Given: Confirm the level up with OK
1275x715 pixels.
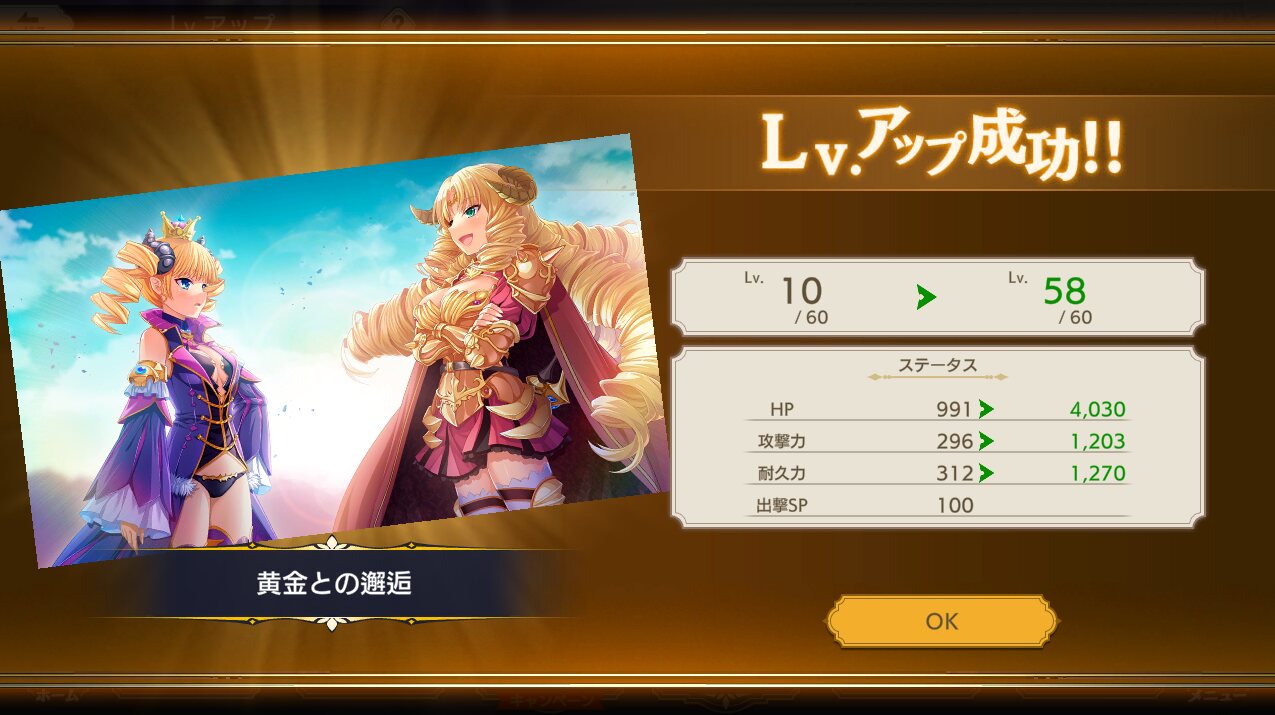Looking at the screenshot, I should 941,621.
